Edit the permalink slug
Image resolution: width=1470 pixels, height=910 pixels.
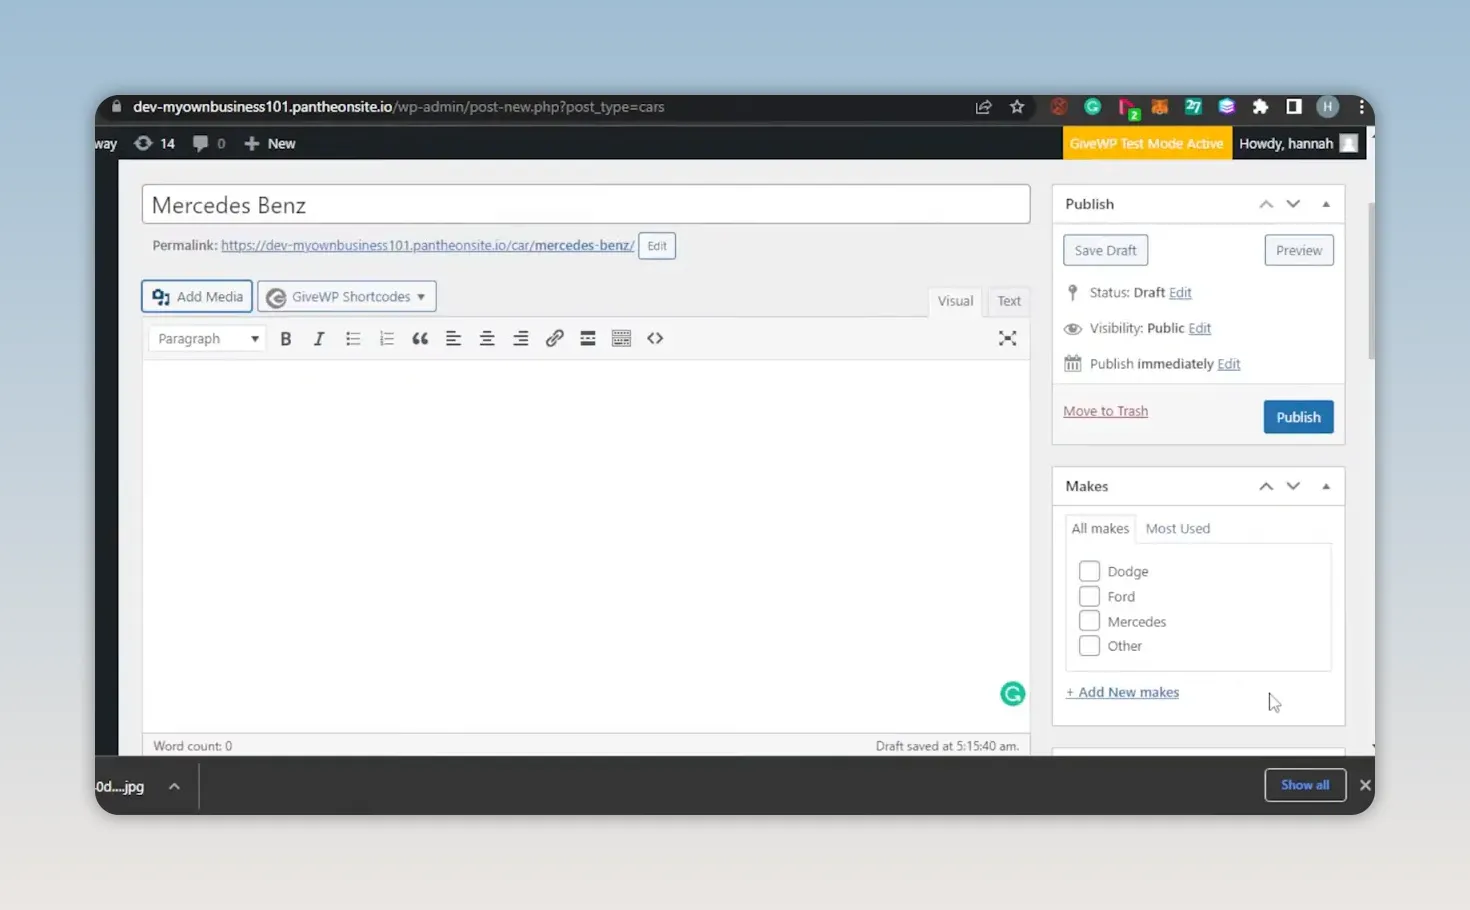click(657, 246)
